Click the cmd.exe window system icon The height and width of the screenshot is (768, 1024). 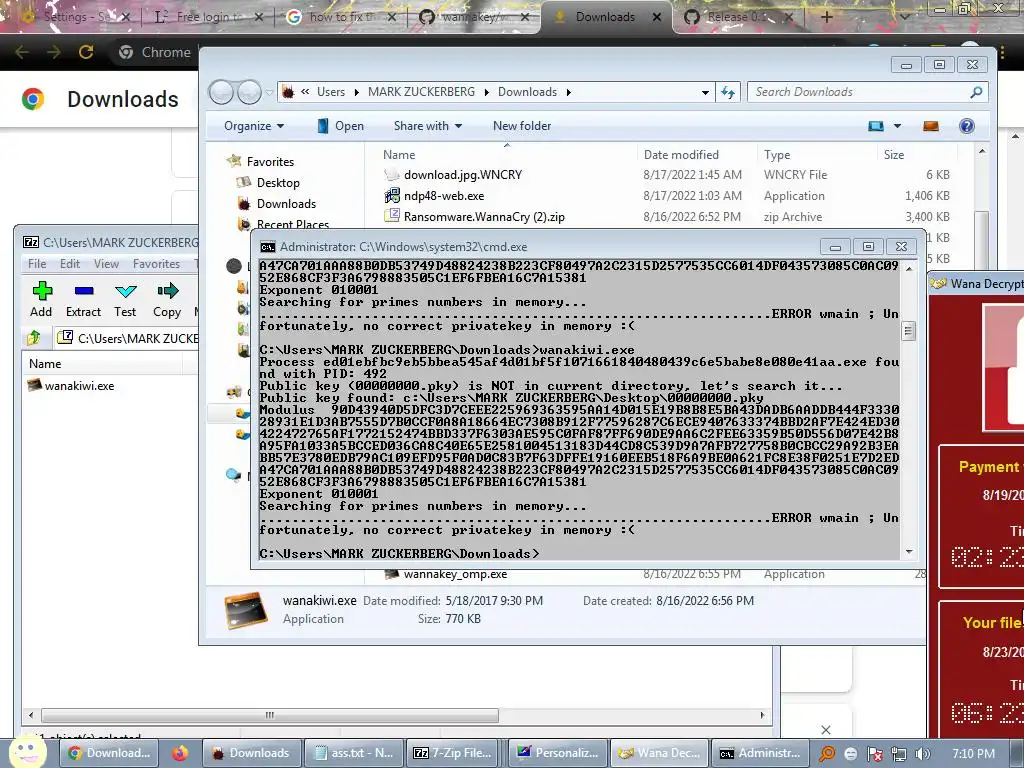pyautogui.click(x=268, y=247)
